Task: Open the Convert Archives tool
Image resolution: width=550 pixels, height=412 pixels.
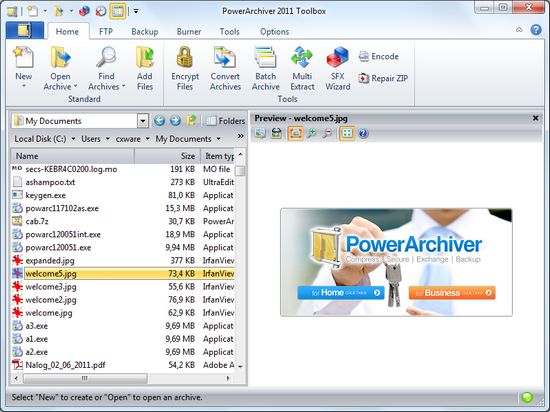Action: point(225,69)
